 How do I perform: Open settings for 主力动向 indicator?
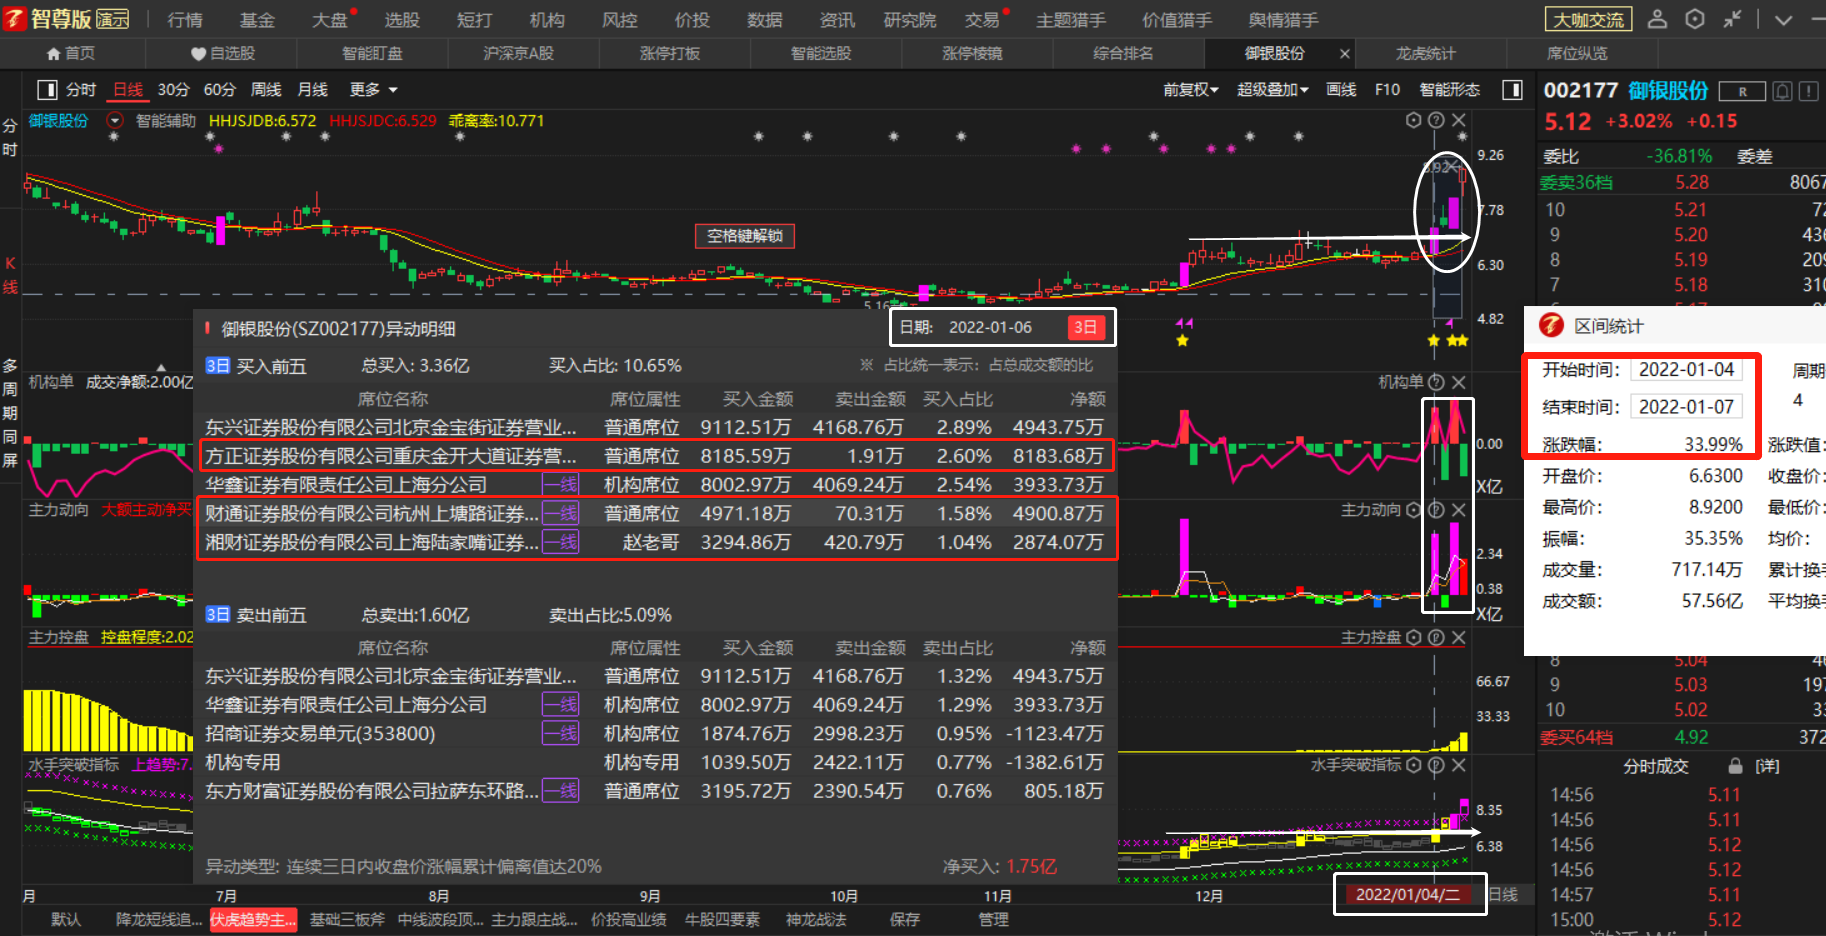click(x=1413, y=510)
